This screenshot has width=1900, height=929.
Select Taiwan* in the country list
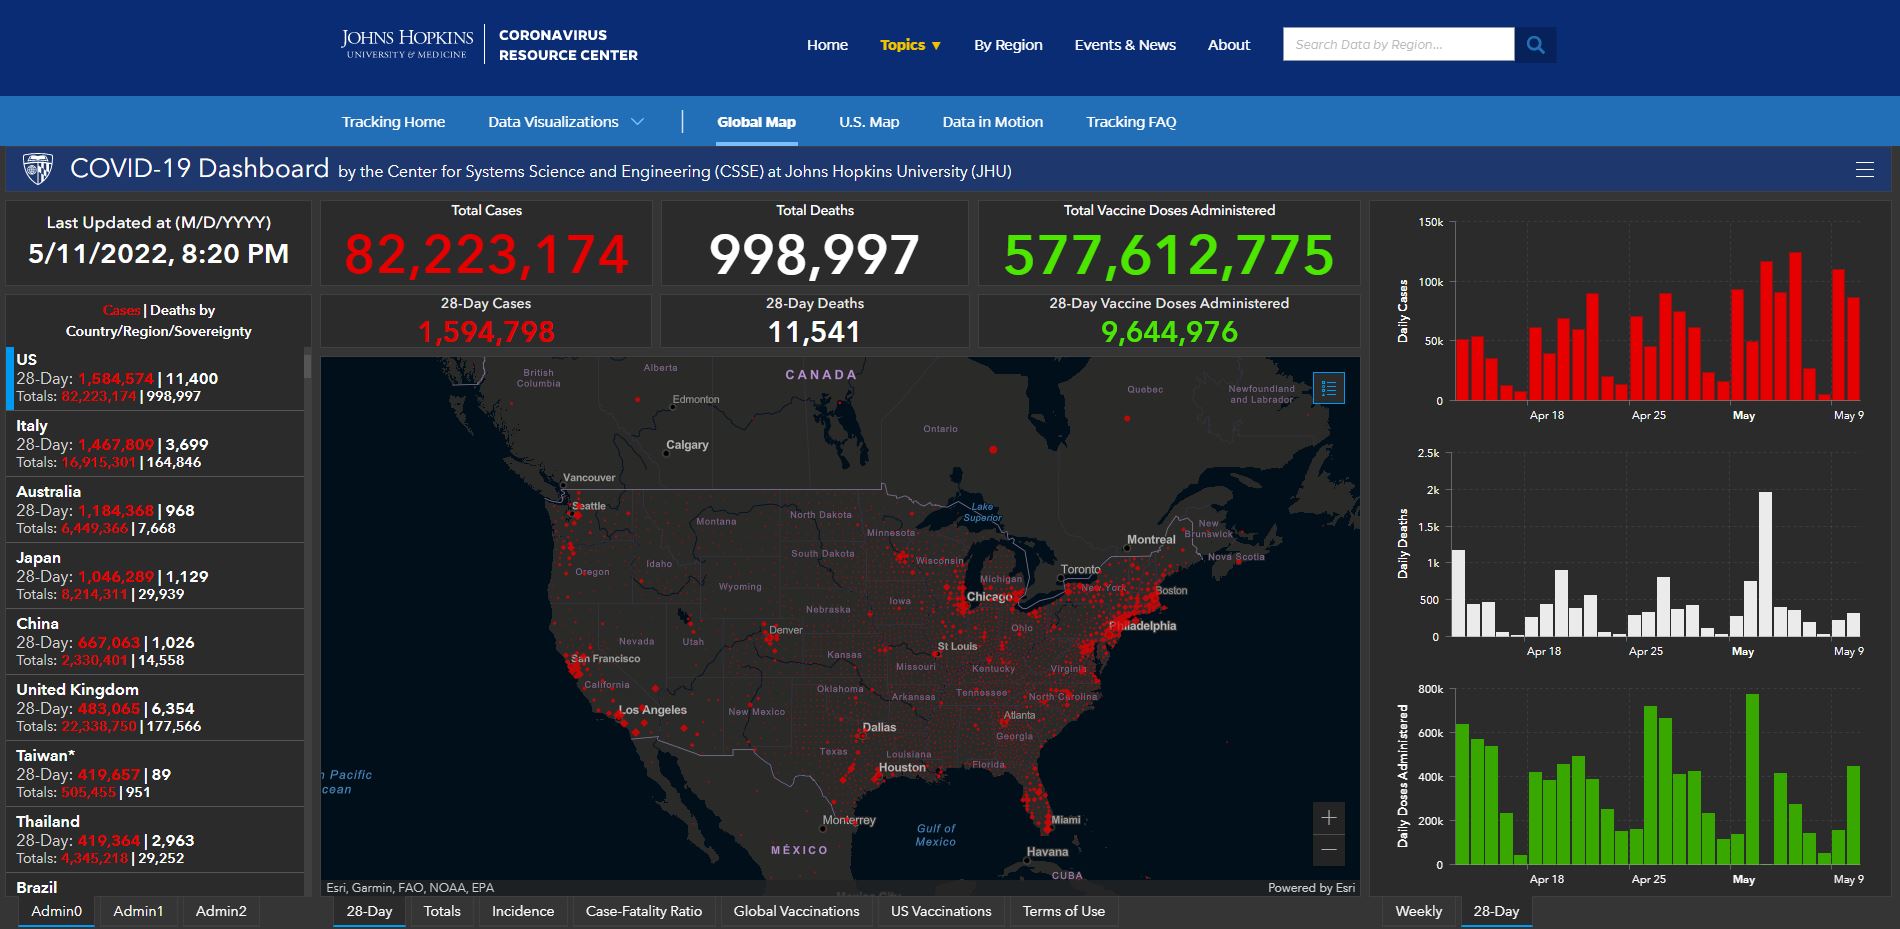155,774
